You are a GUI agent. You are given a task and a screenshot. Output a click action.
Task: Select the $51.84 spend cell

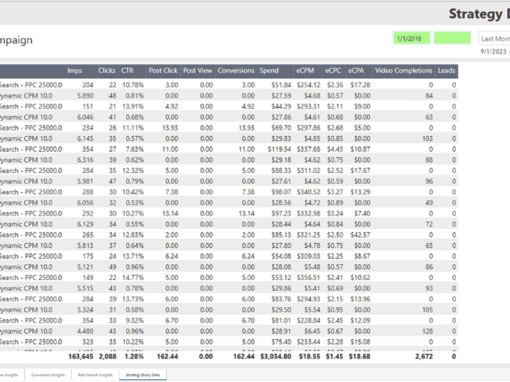tap(281, 85)
